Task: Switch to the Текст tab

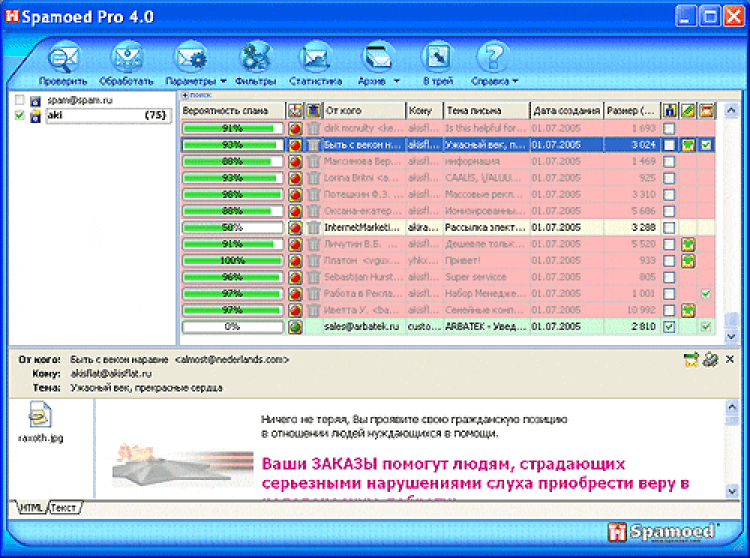Action: coord(65,508)
